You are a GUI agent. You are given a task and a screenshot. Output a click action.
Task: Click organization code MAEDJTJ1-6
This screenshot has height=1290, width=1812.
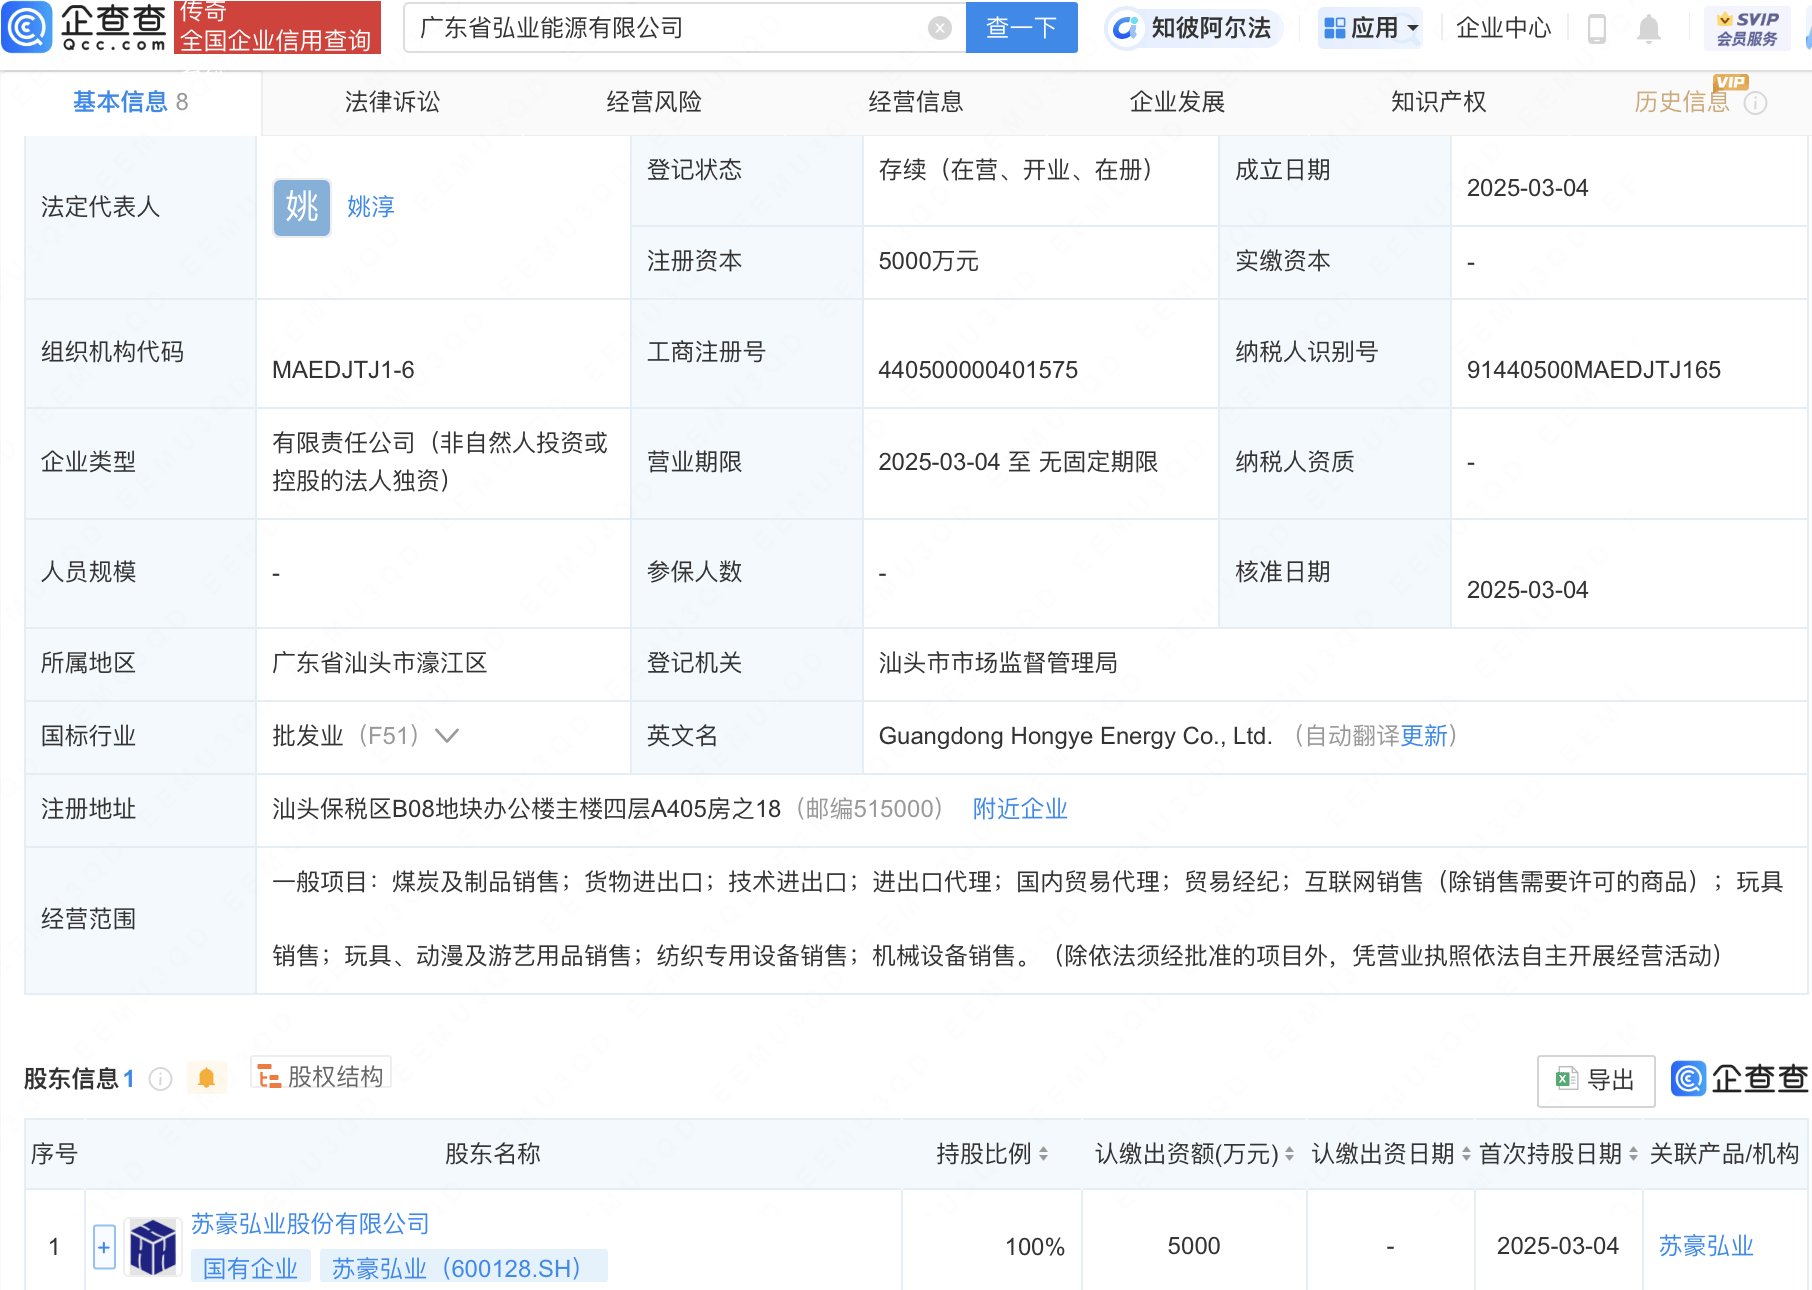click(343, 370)
